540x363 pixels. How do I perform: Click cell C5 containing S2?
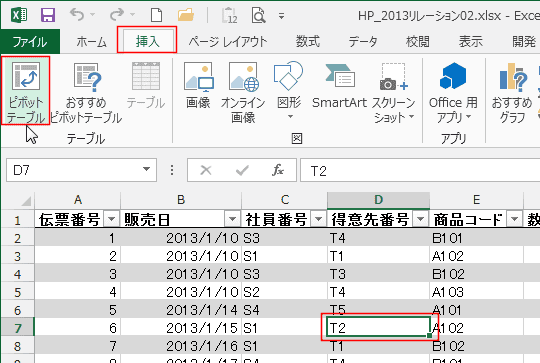pyautogui.click(x=284, y=292)
